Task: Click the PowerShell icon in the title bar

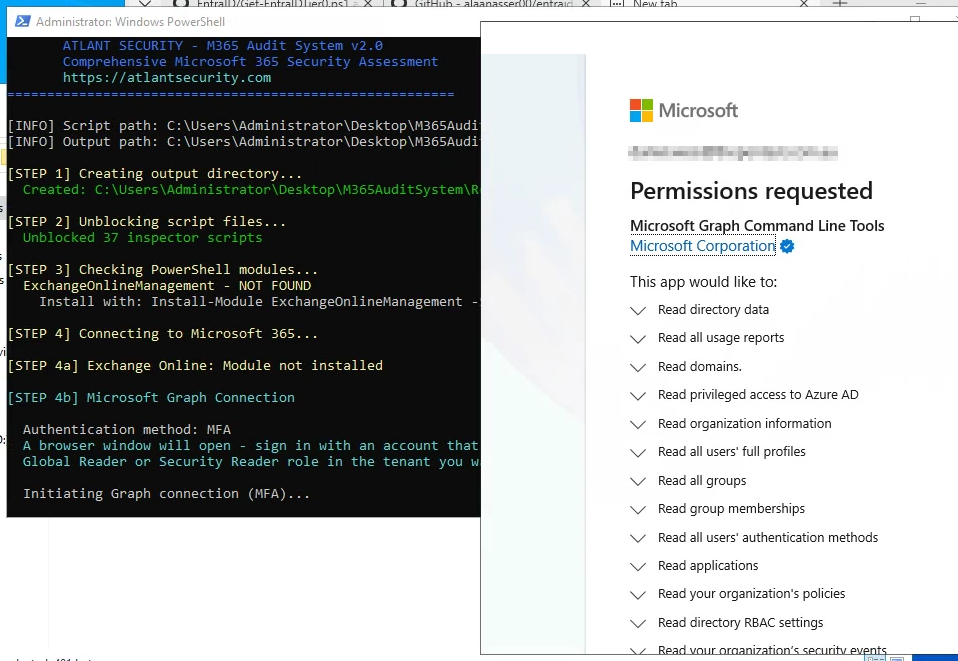Action: [x=23, y=21]
